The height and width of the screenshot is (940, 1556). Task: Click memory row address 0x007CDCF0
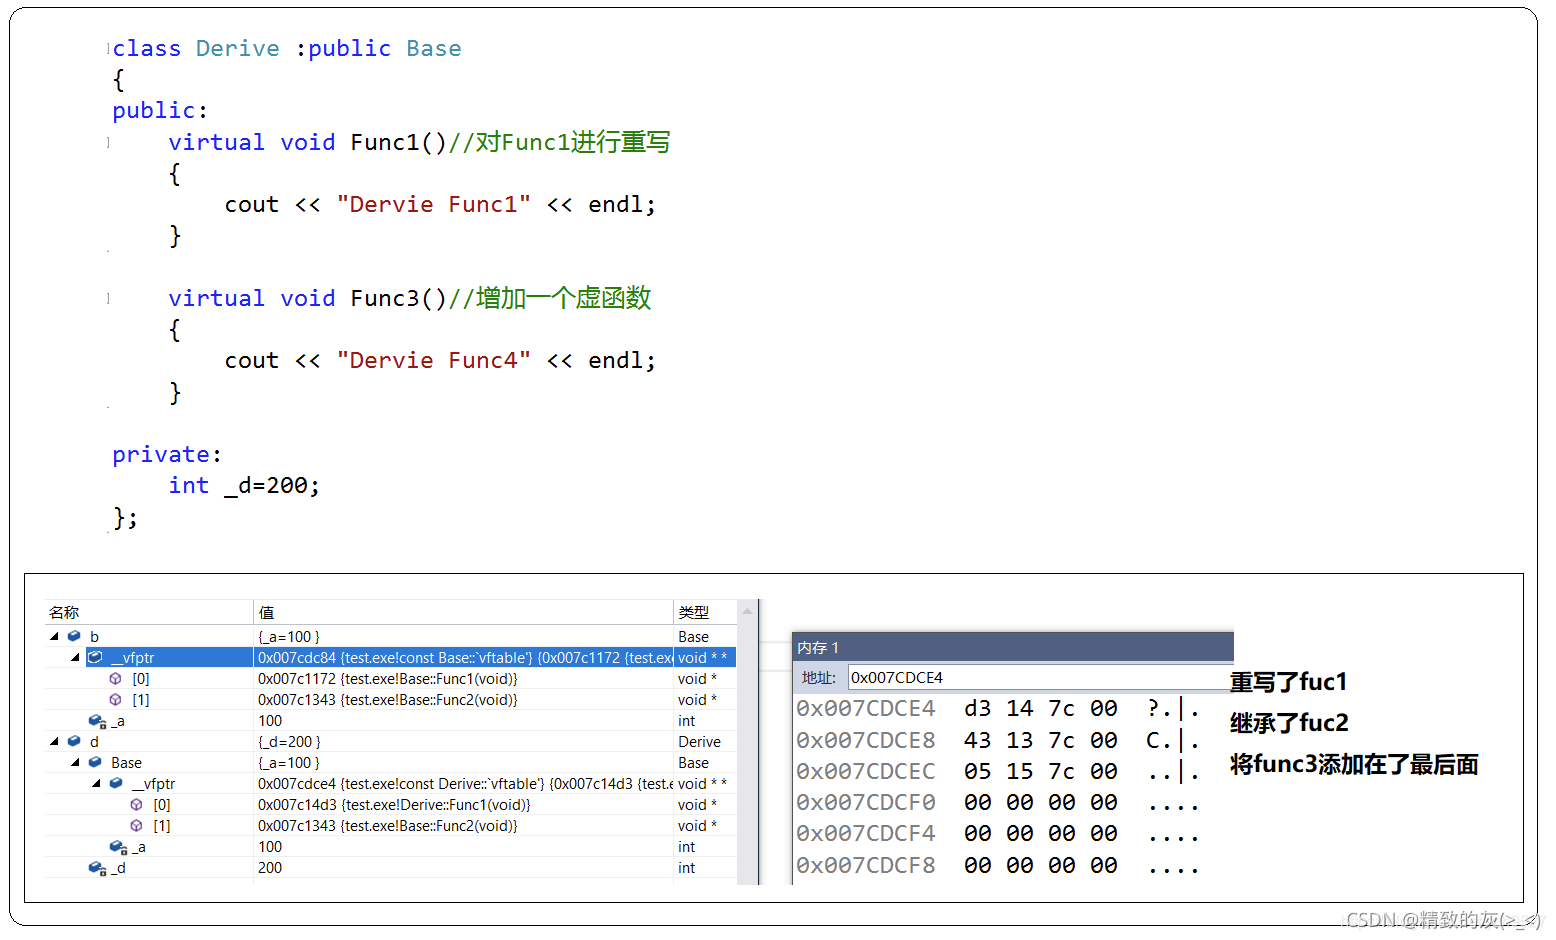click(866, 802)
